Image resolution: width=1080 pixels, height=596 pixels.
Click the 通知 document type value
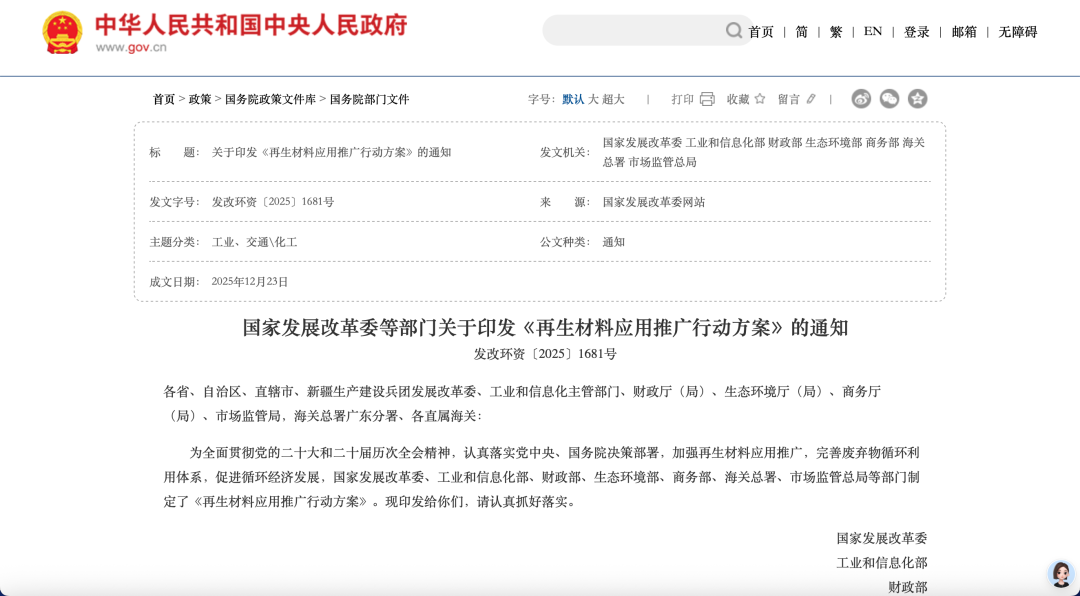614,242
